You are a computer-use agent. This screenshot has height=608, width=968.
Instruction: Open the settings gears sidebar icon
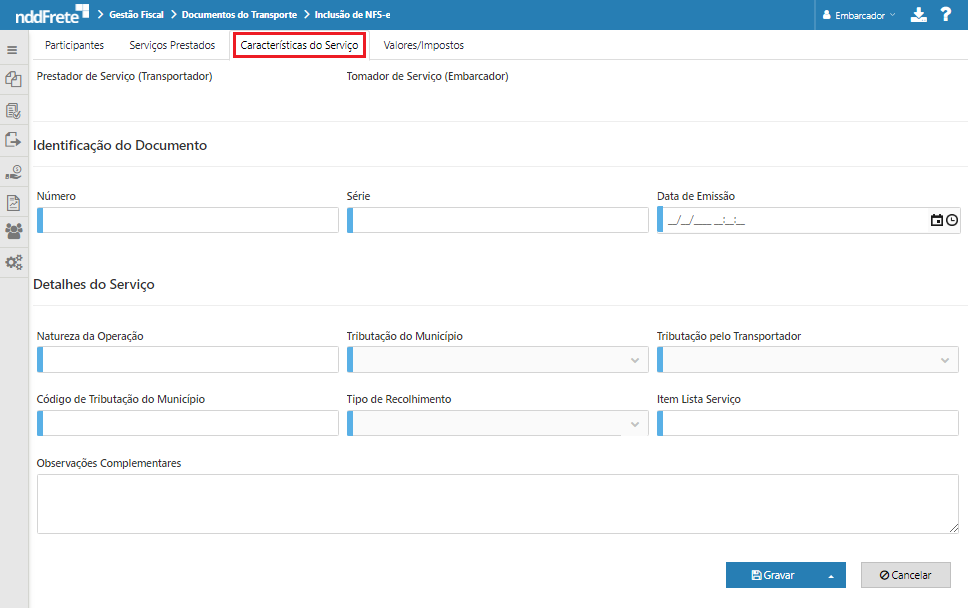click(x=13, y=263)
